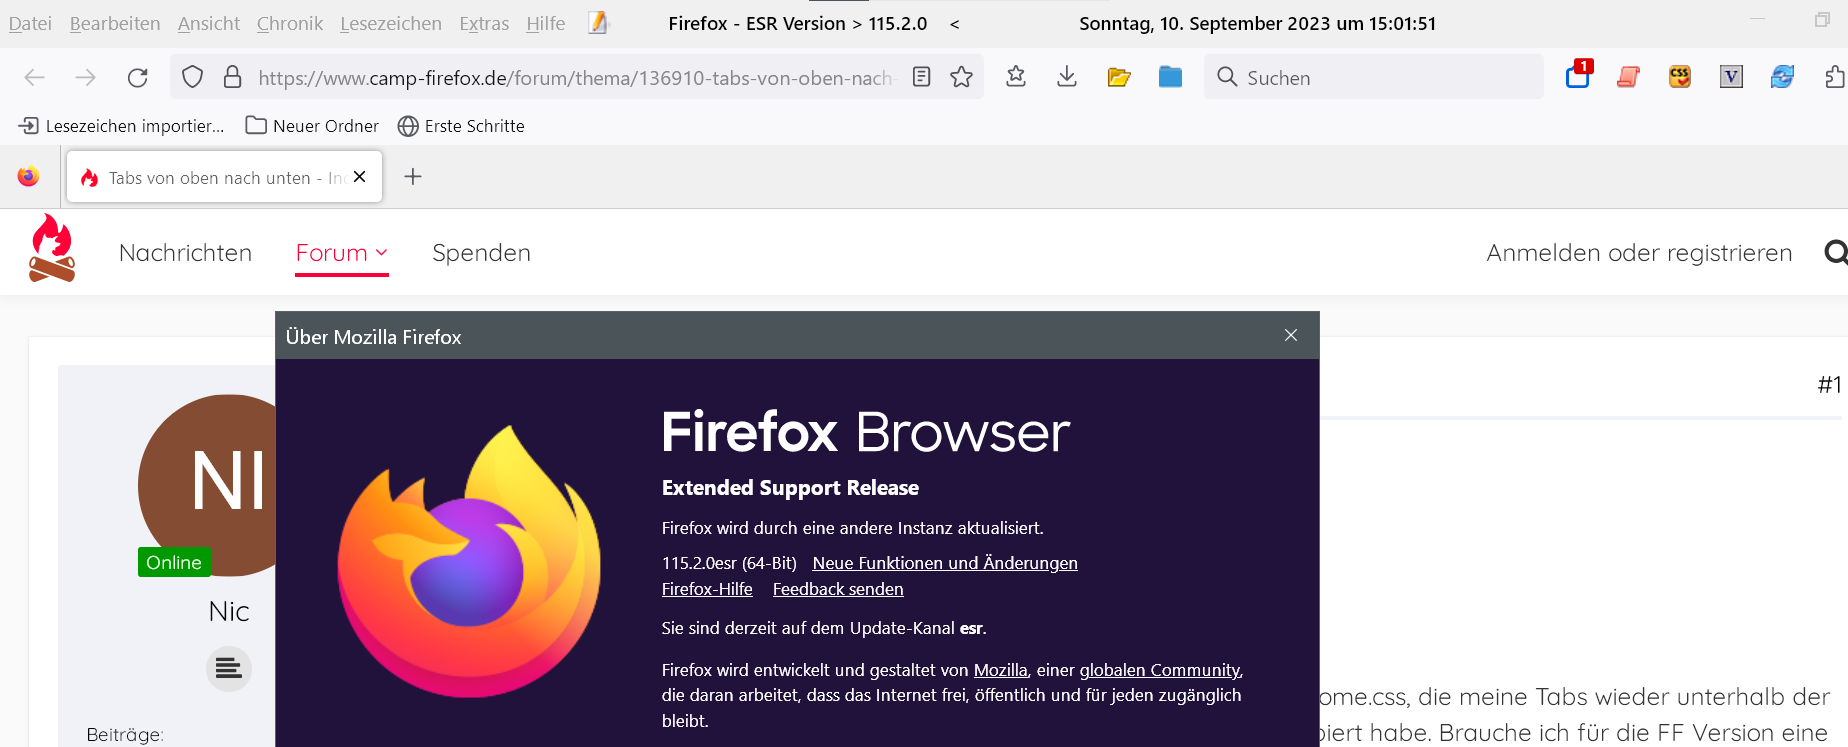Open the Ansicht menu
The width and height of the screenshot is (1848, 747).
(x=209, y=24)
